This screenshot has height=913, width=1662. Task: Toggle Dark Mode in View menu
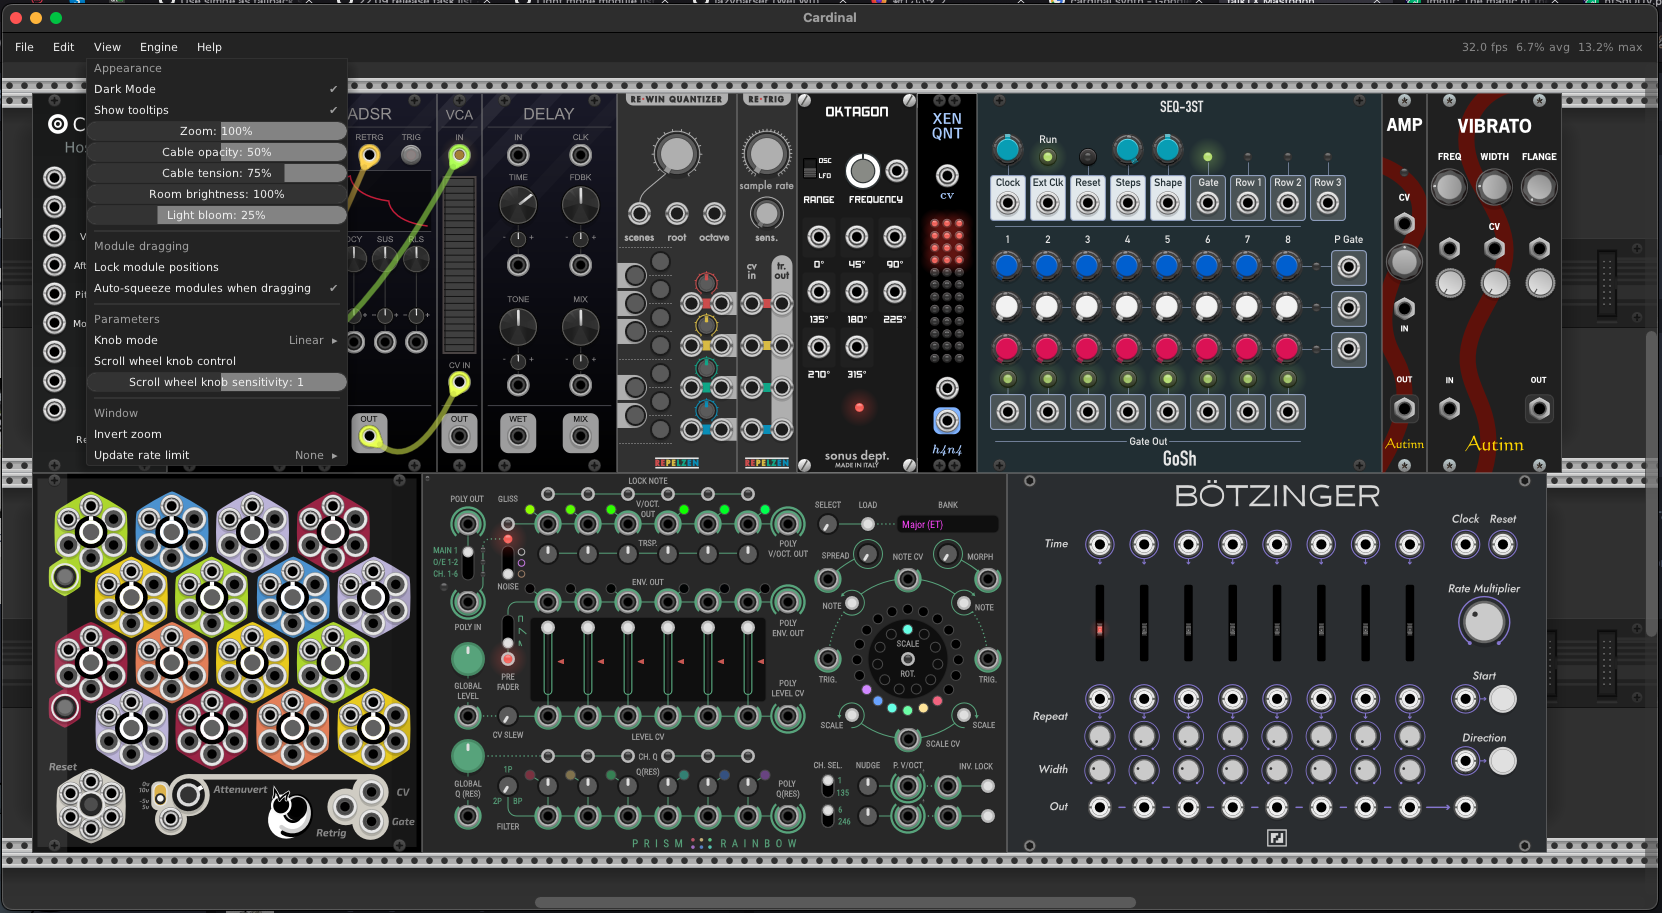pyautogui.click(x=216, y=89)
